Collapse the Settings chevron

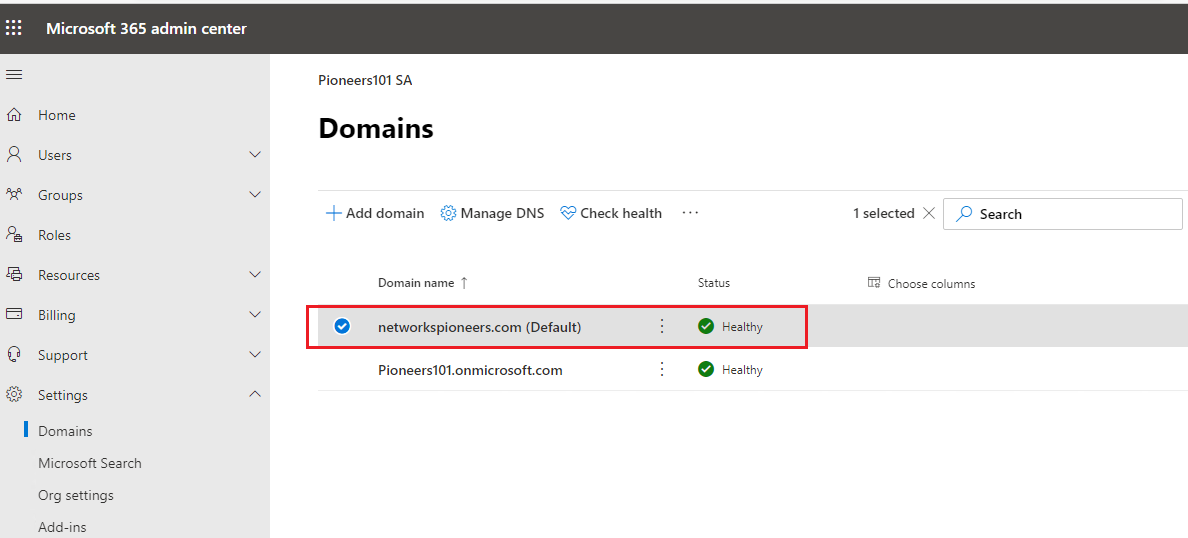[255, 394]
